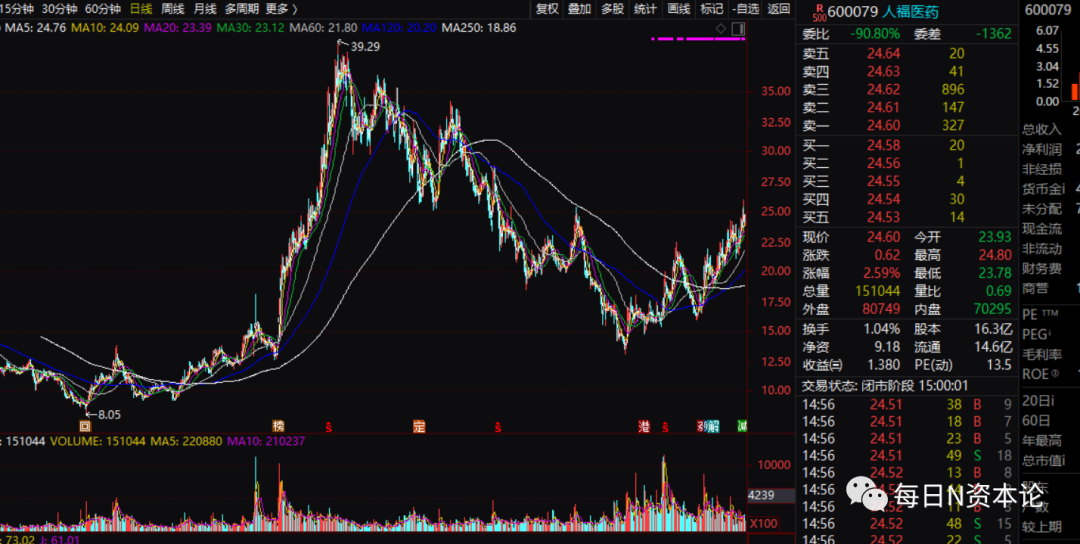Click the 8.05 low price label
1080x544 pixels.
tap(109, 415)
